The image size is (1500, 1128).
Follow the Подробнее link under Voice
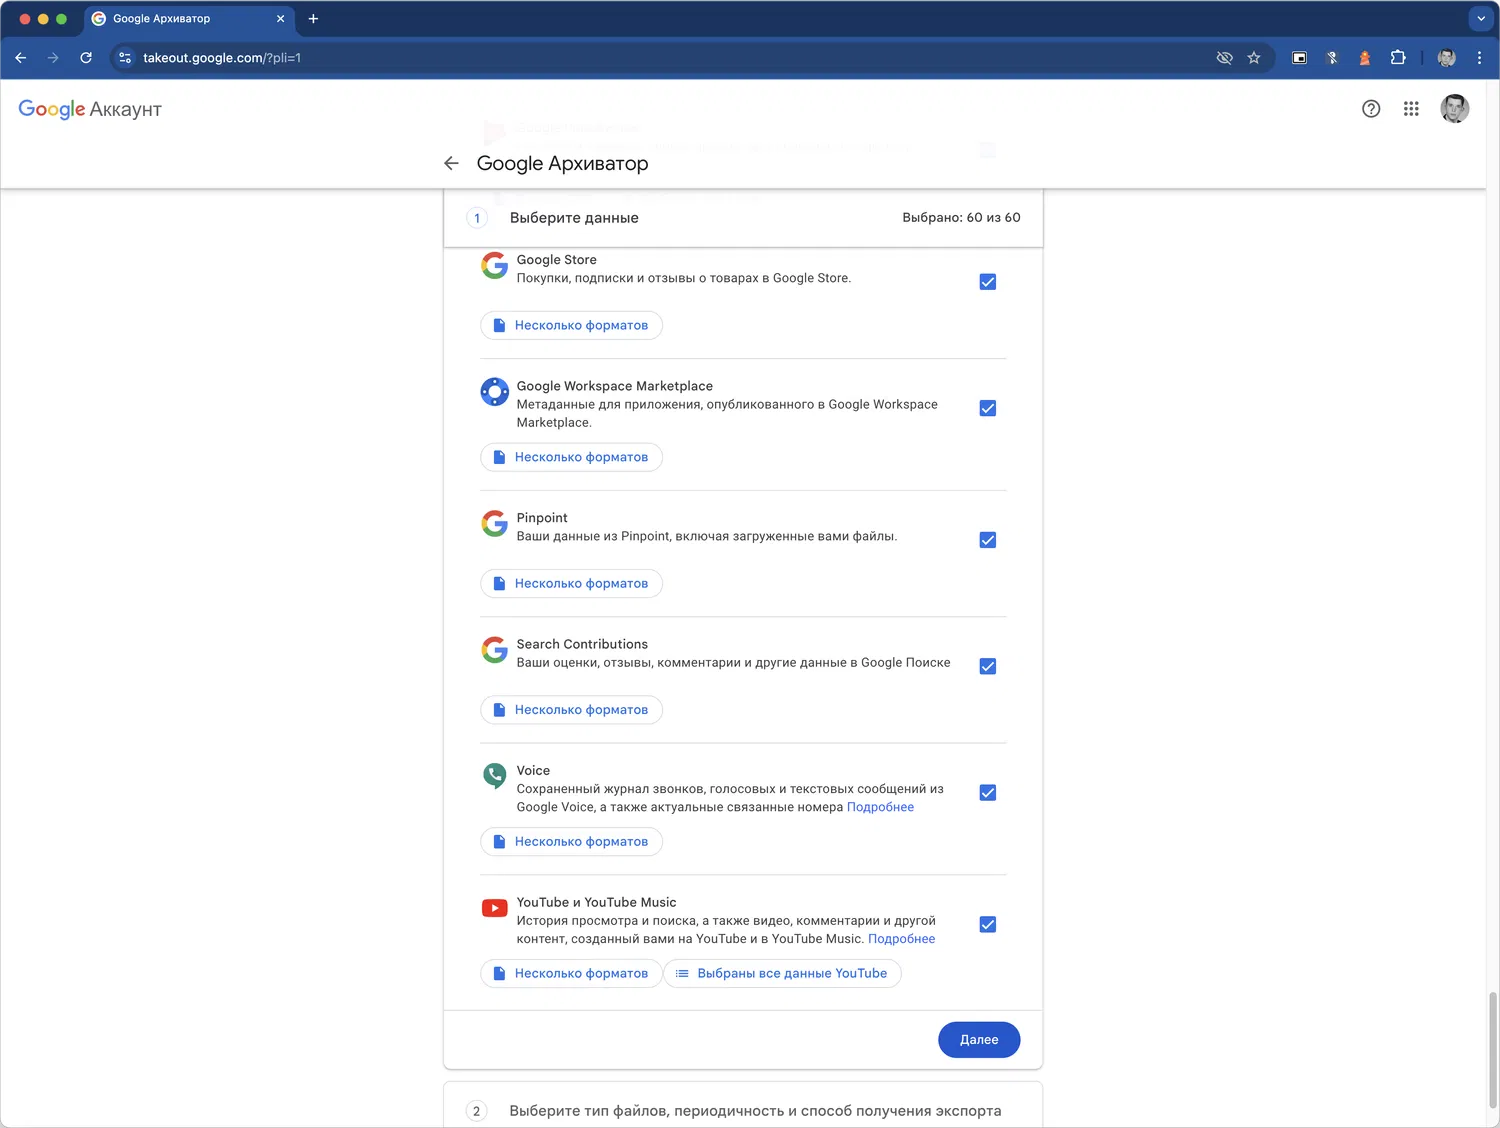point(880,807)
